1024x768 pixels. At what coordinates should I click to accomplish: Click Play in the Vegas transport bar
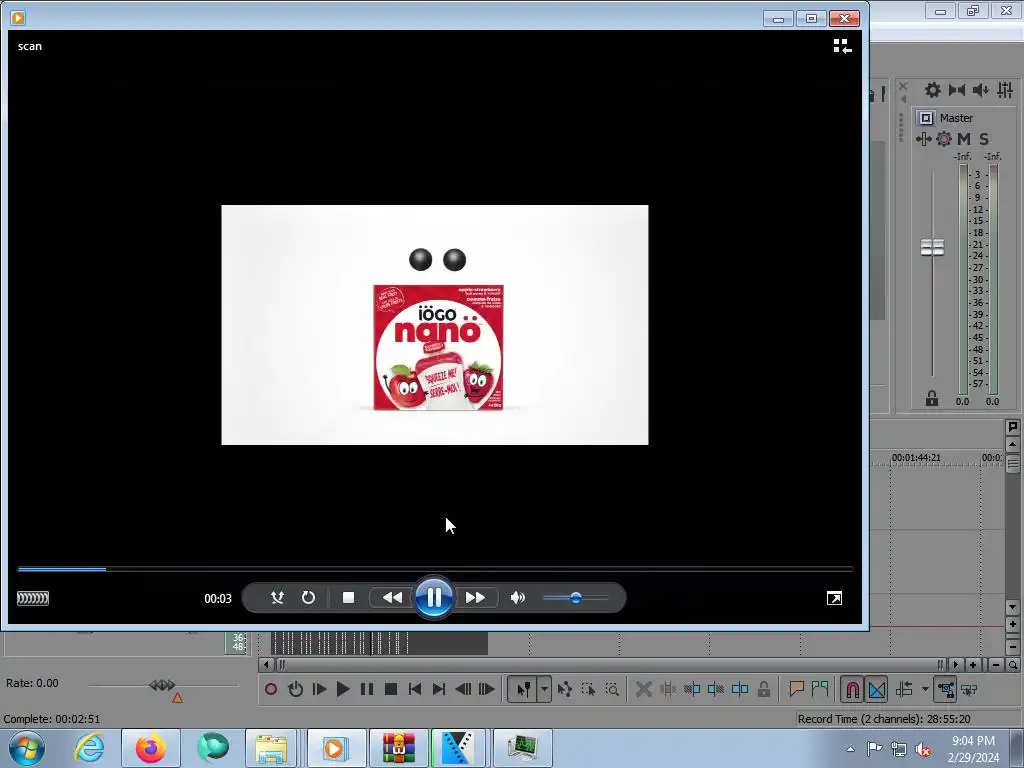pyautogui.click(x=343, y=689)
